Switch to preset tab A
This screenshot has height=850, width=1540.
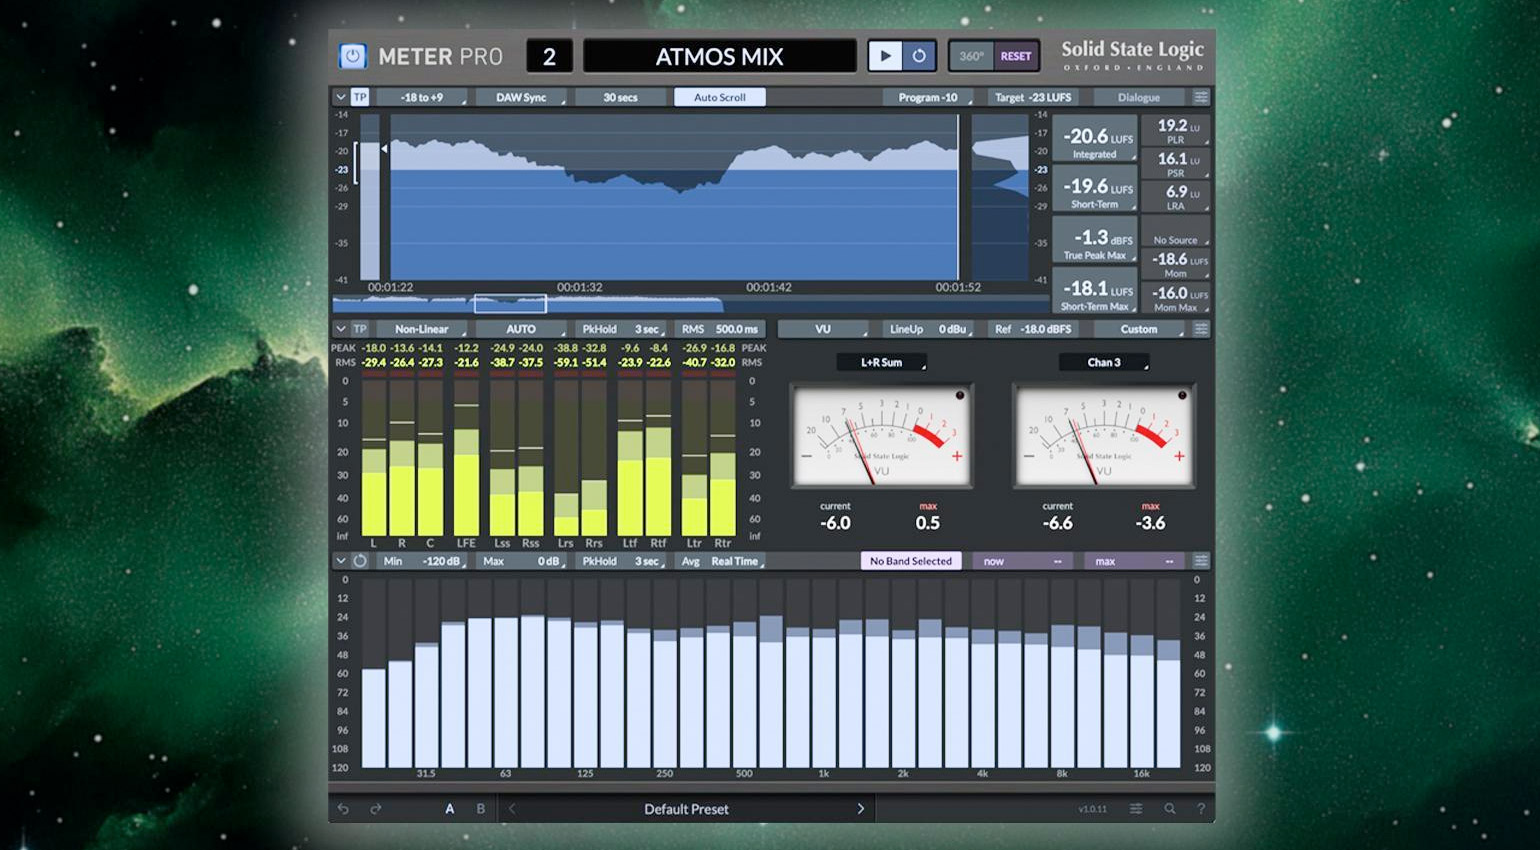coord(450,808)
